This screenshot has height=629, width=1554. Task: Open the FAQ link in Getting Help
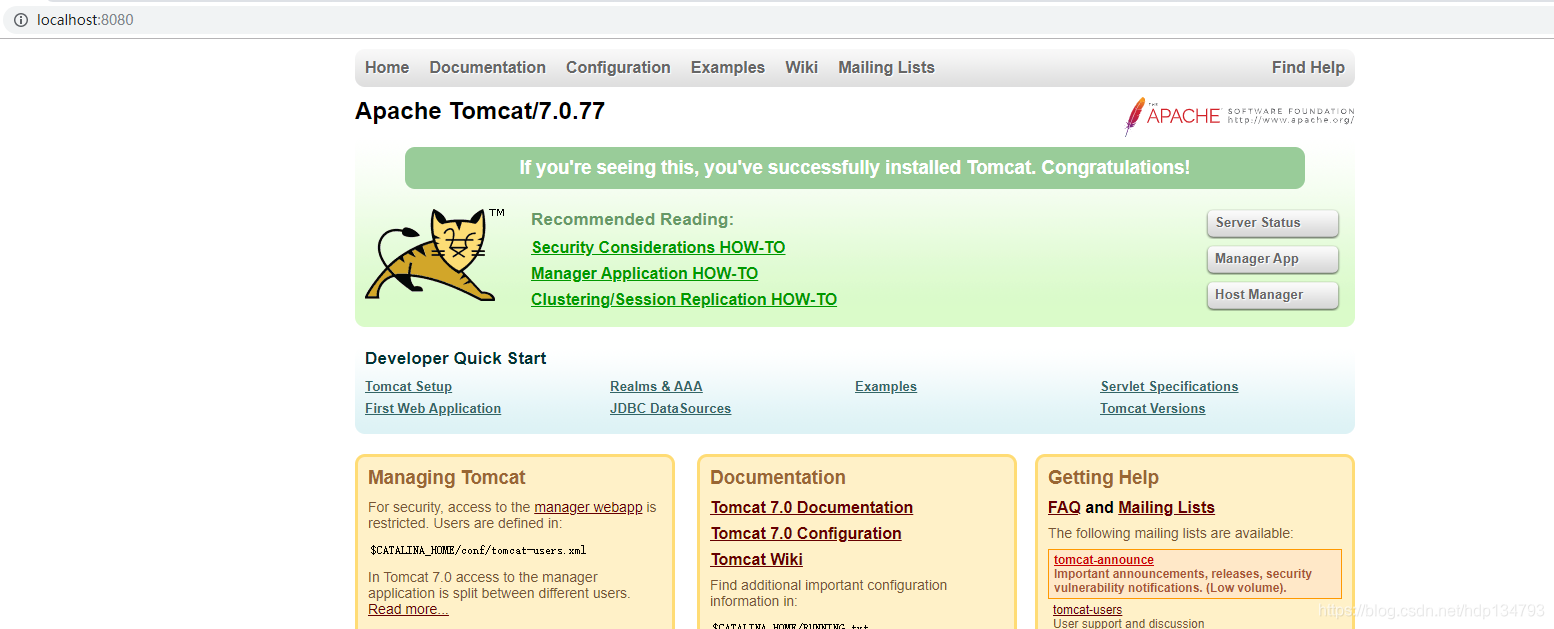(x=1064, y=507)
